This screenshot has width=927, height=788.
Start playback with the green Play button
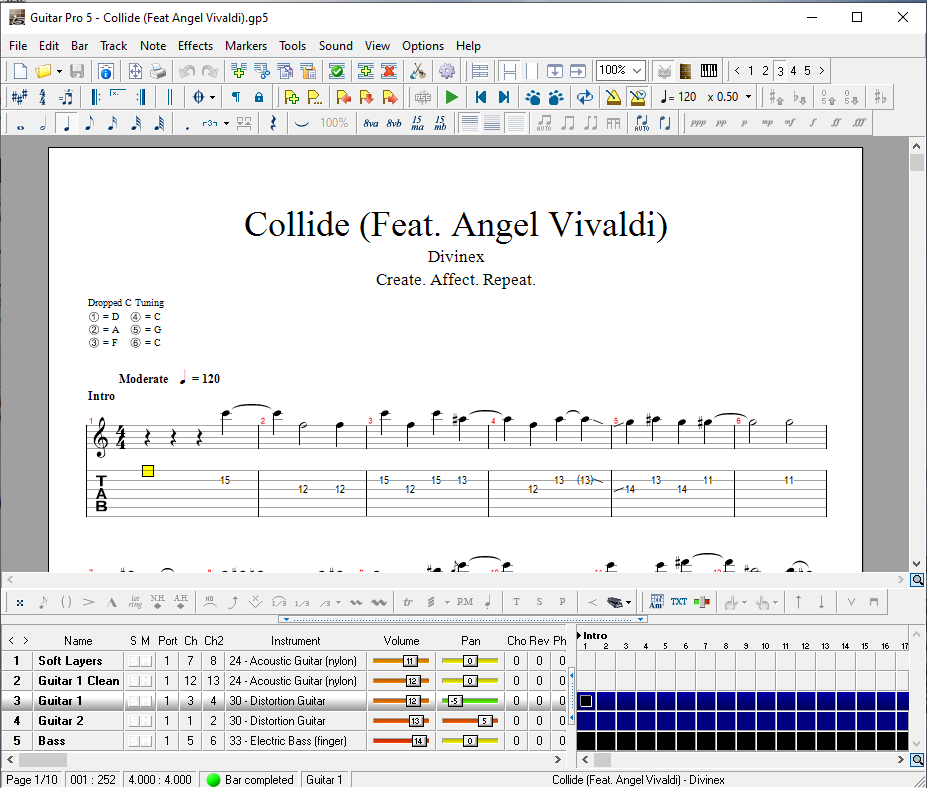pos(452,97)
